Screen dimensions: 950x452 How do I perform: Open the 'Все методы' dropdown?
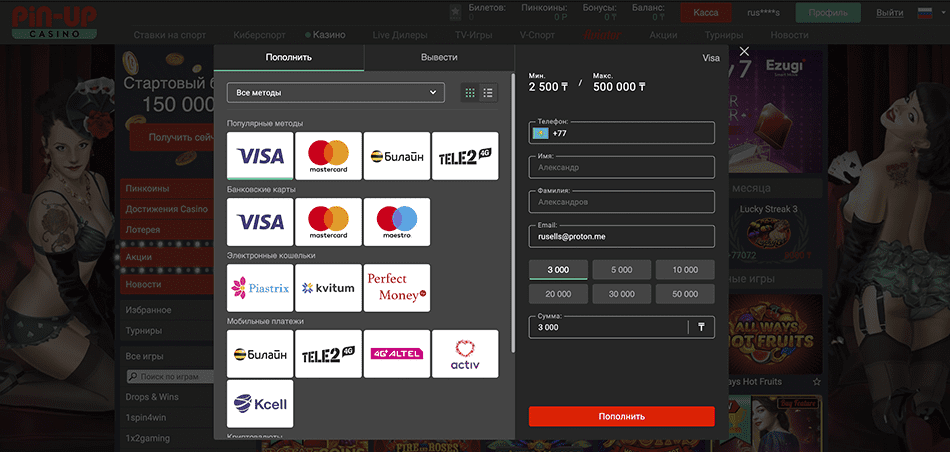point(336,93)
